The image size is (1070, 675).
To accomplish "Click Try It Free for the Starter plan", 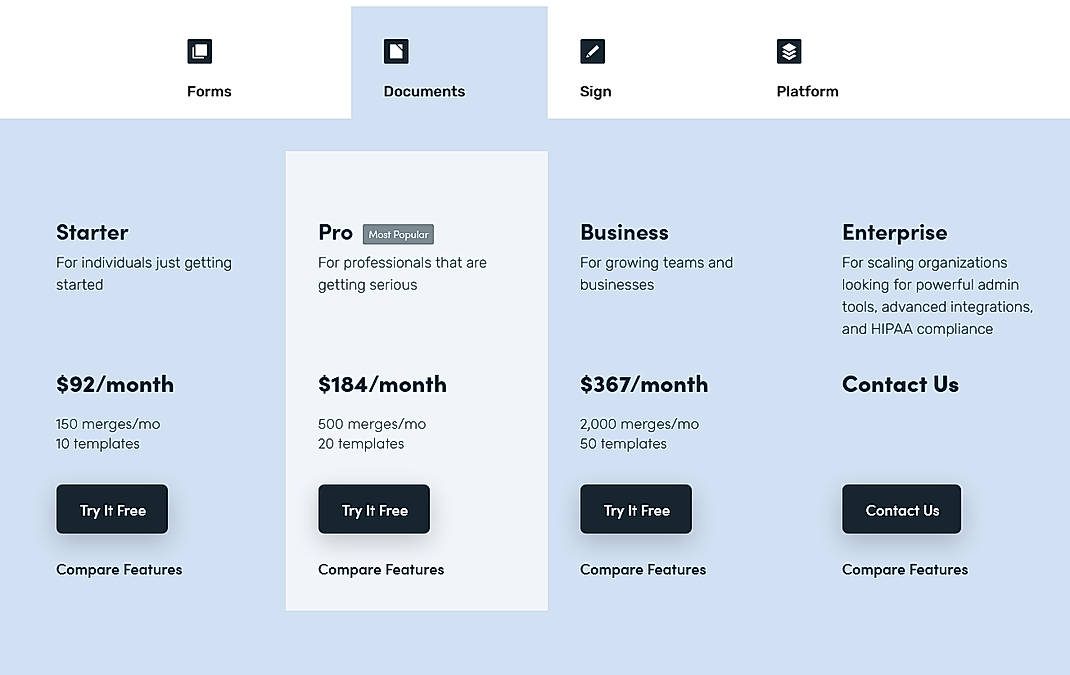I will [112, 509].
